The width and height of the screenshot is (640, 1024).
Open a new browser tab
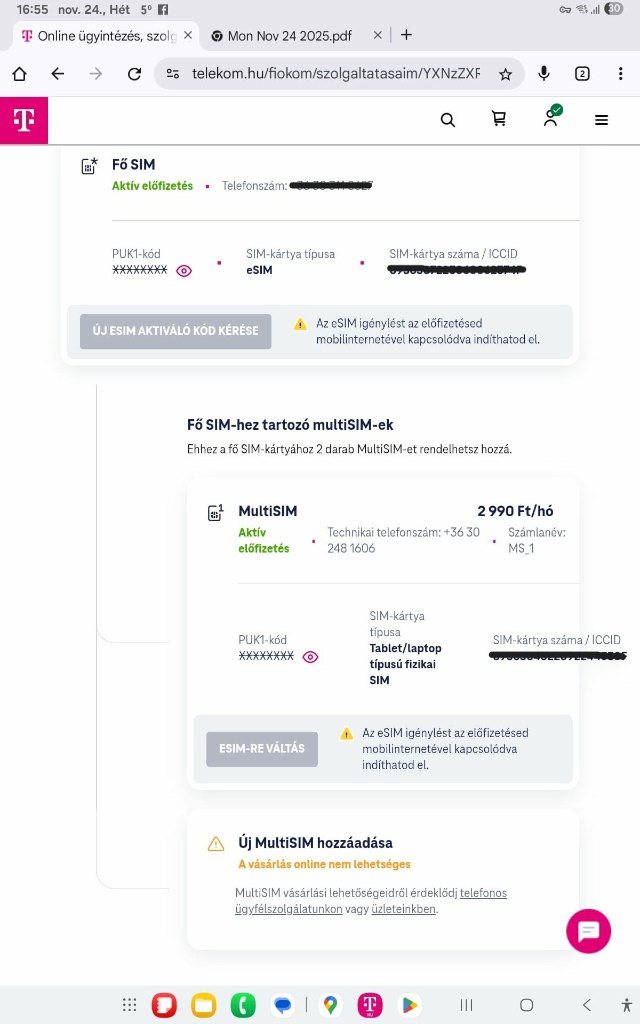[406, 35]
